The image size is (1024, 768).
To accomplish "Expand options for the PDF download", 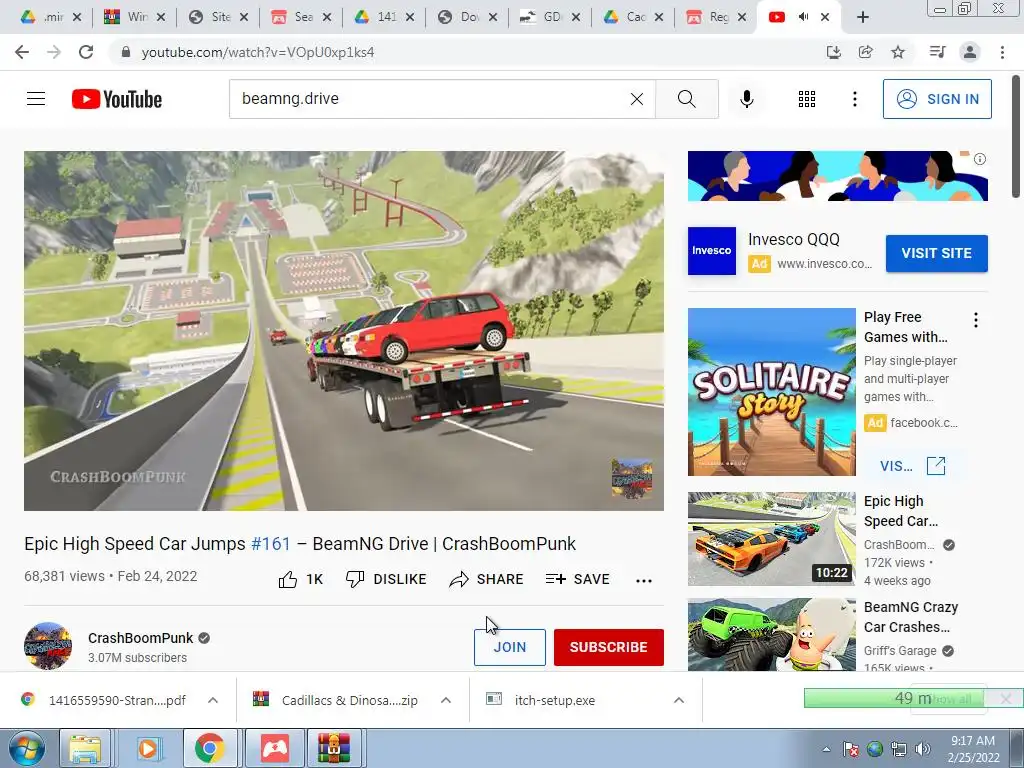I will pyautogui.click(x=213, y=700).
